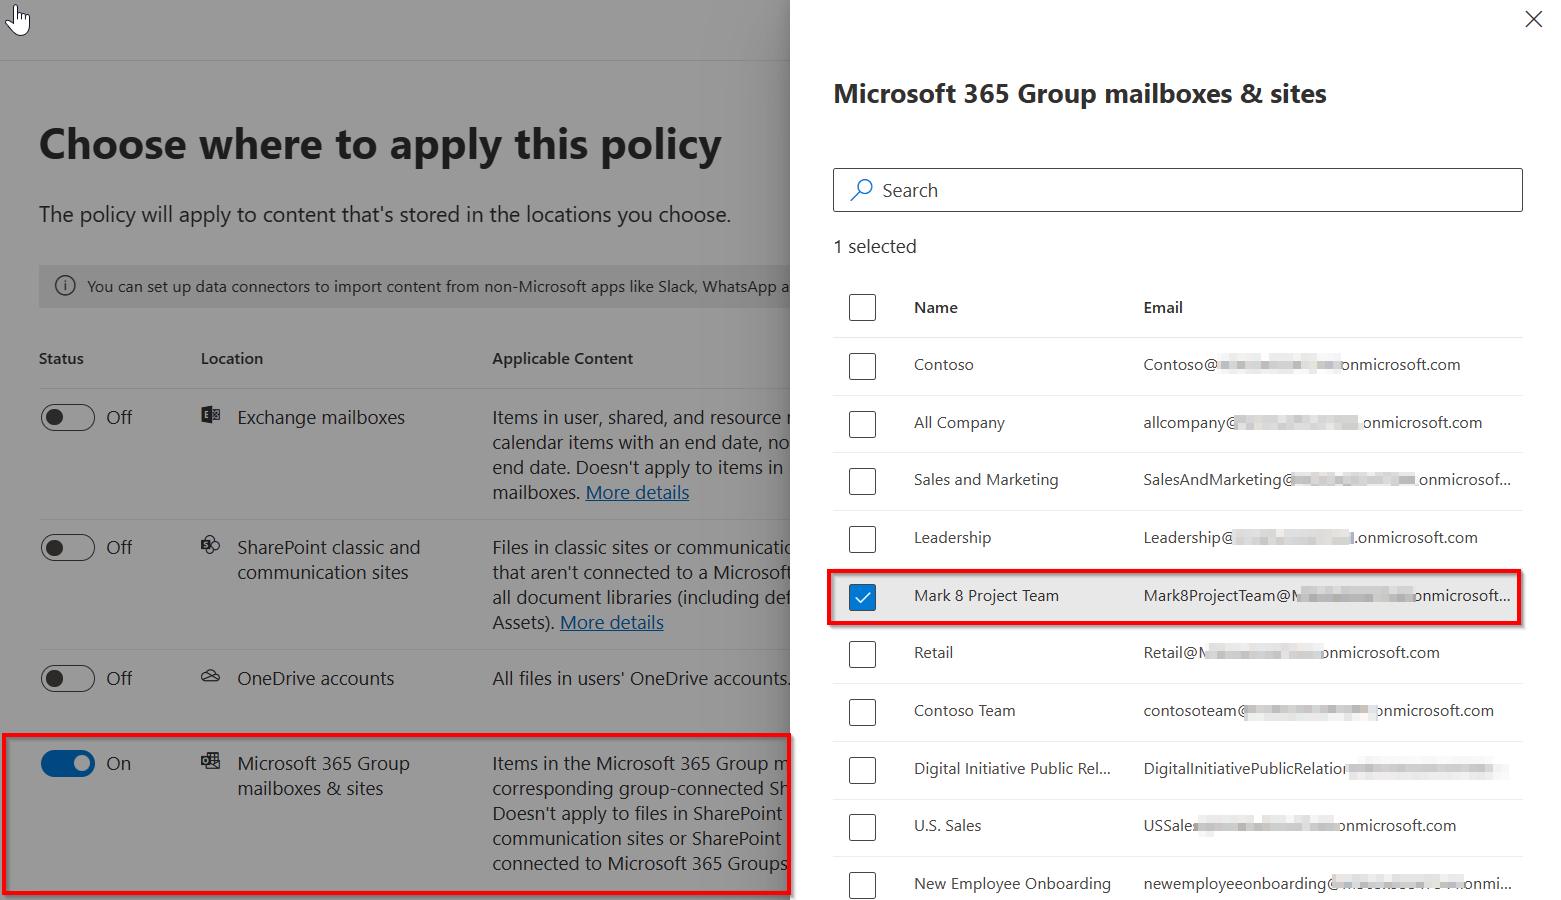Turn on SharePoint classic and communication sites

[67, 547]
